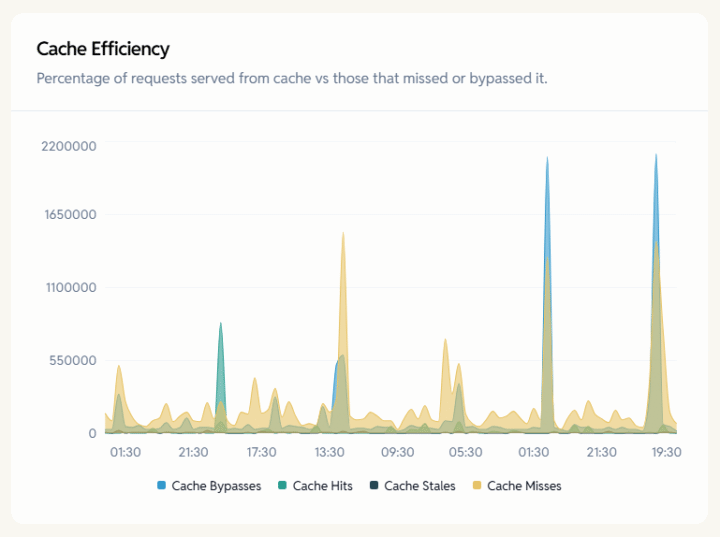This screenshot has width=720, height=537.
Task: Select the 05:30 time axis label
Action: 465,452
